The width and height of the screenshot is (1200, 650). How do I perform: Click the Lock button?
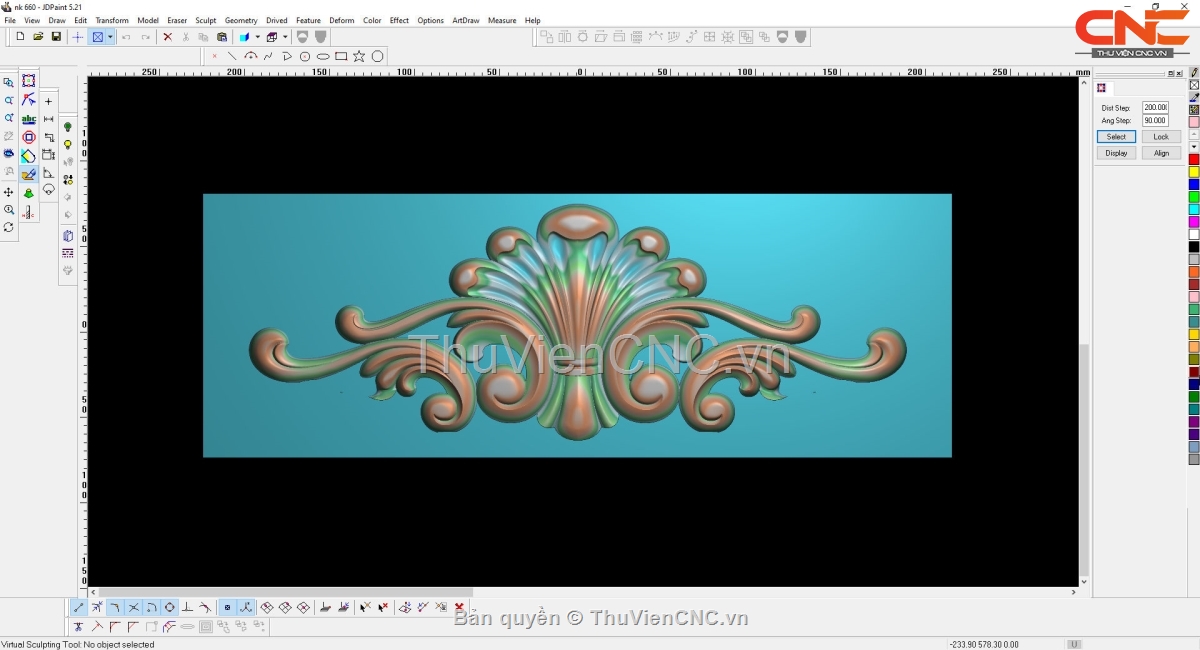point(1161,137)
